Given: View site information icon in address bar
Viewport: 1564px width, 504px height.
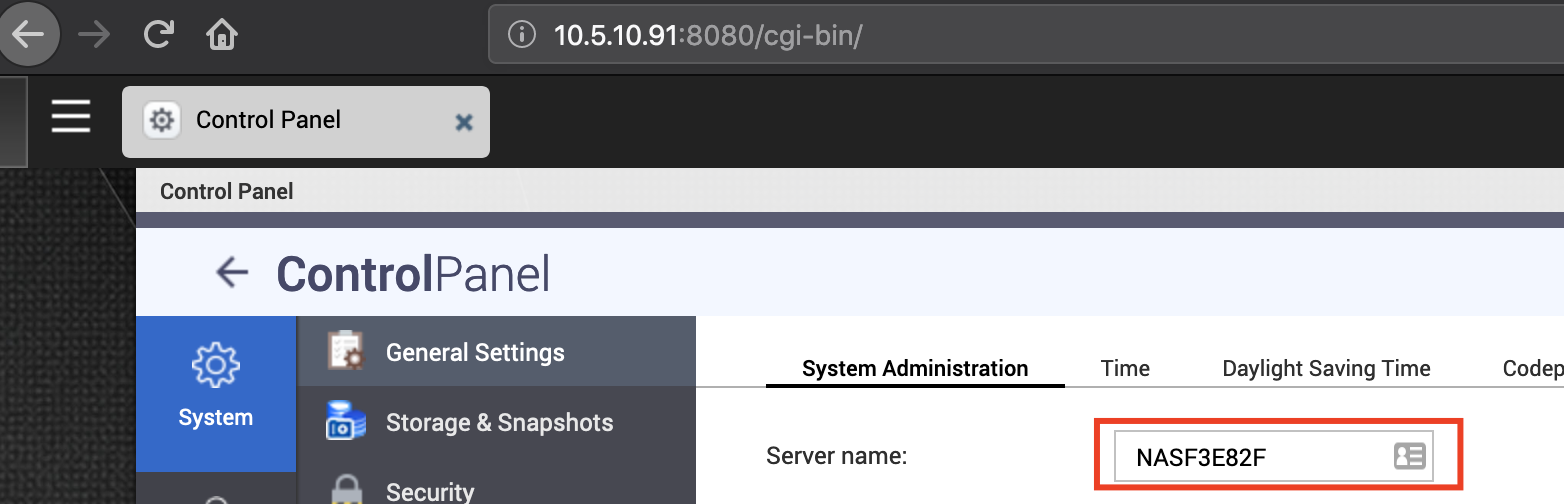Looking at the screenshot, I should [522, 36].
